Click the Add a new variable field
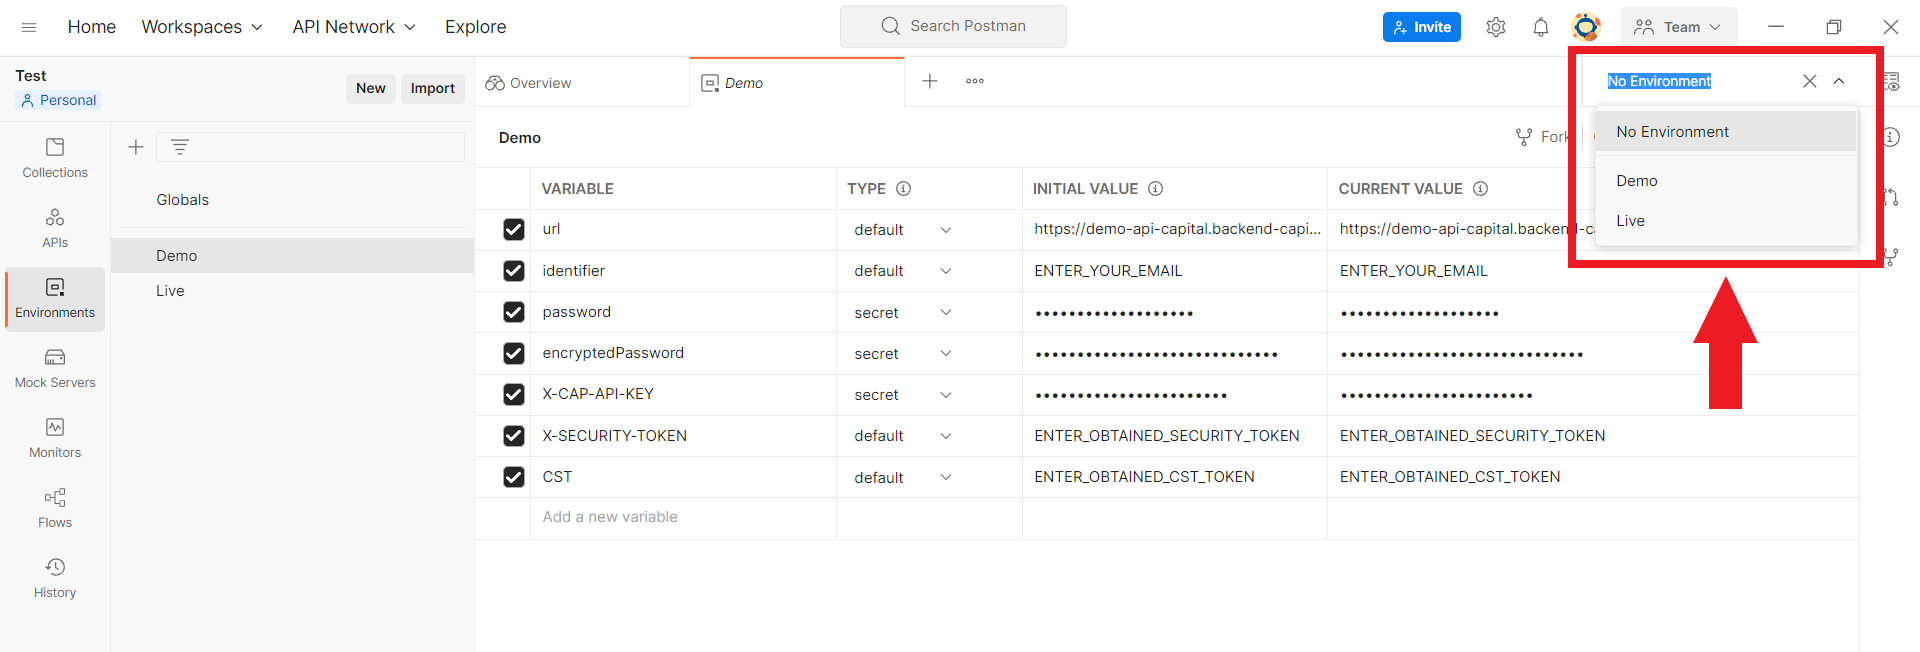Screen dimensions: 1920x652 tap(683, 517)
